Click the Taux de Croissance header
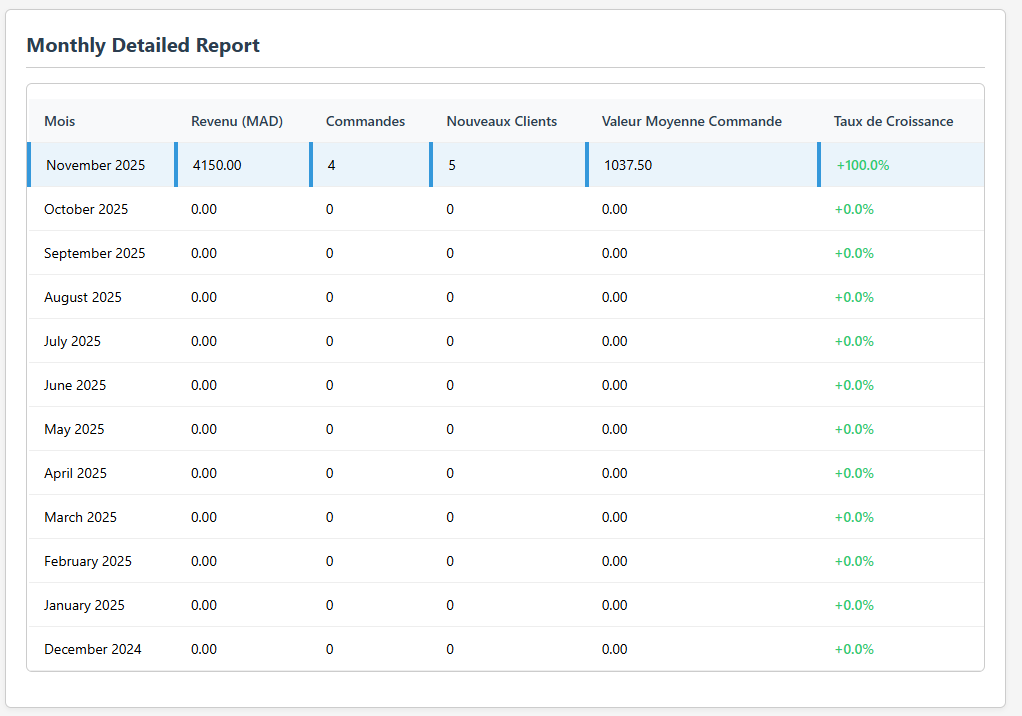The width and height of the screenshot is (1022, 716). coord(893,121)
